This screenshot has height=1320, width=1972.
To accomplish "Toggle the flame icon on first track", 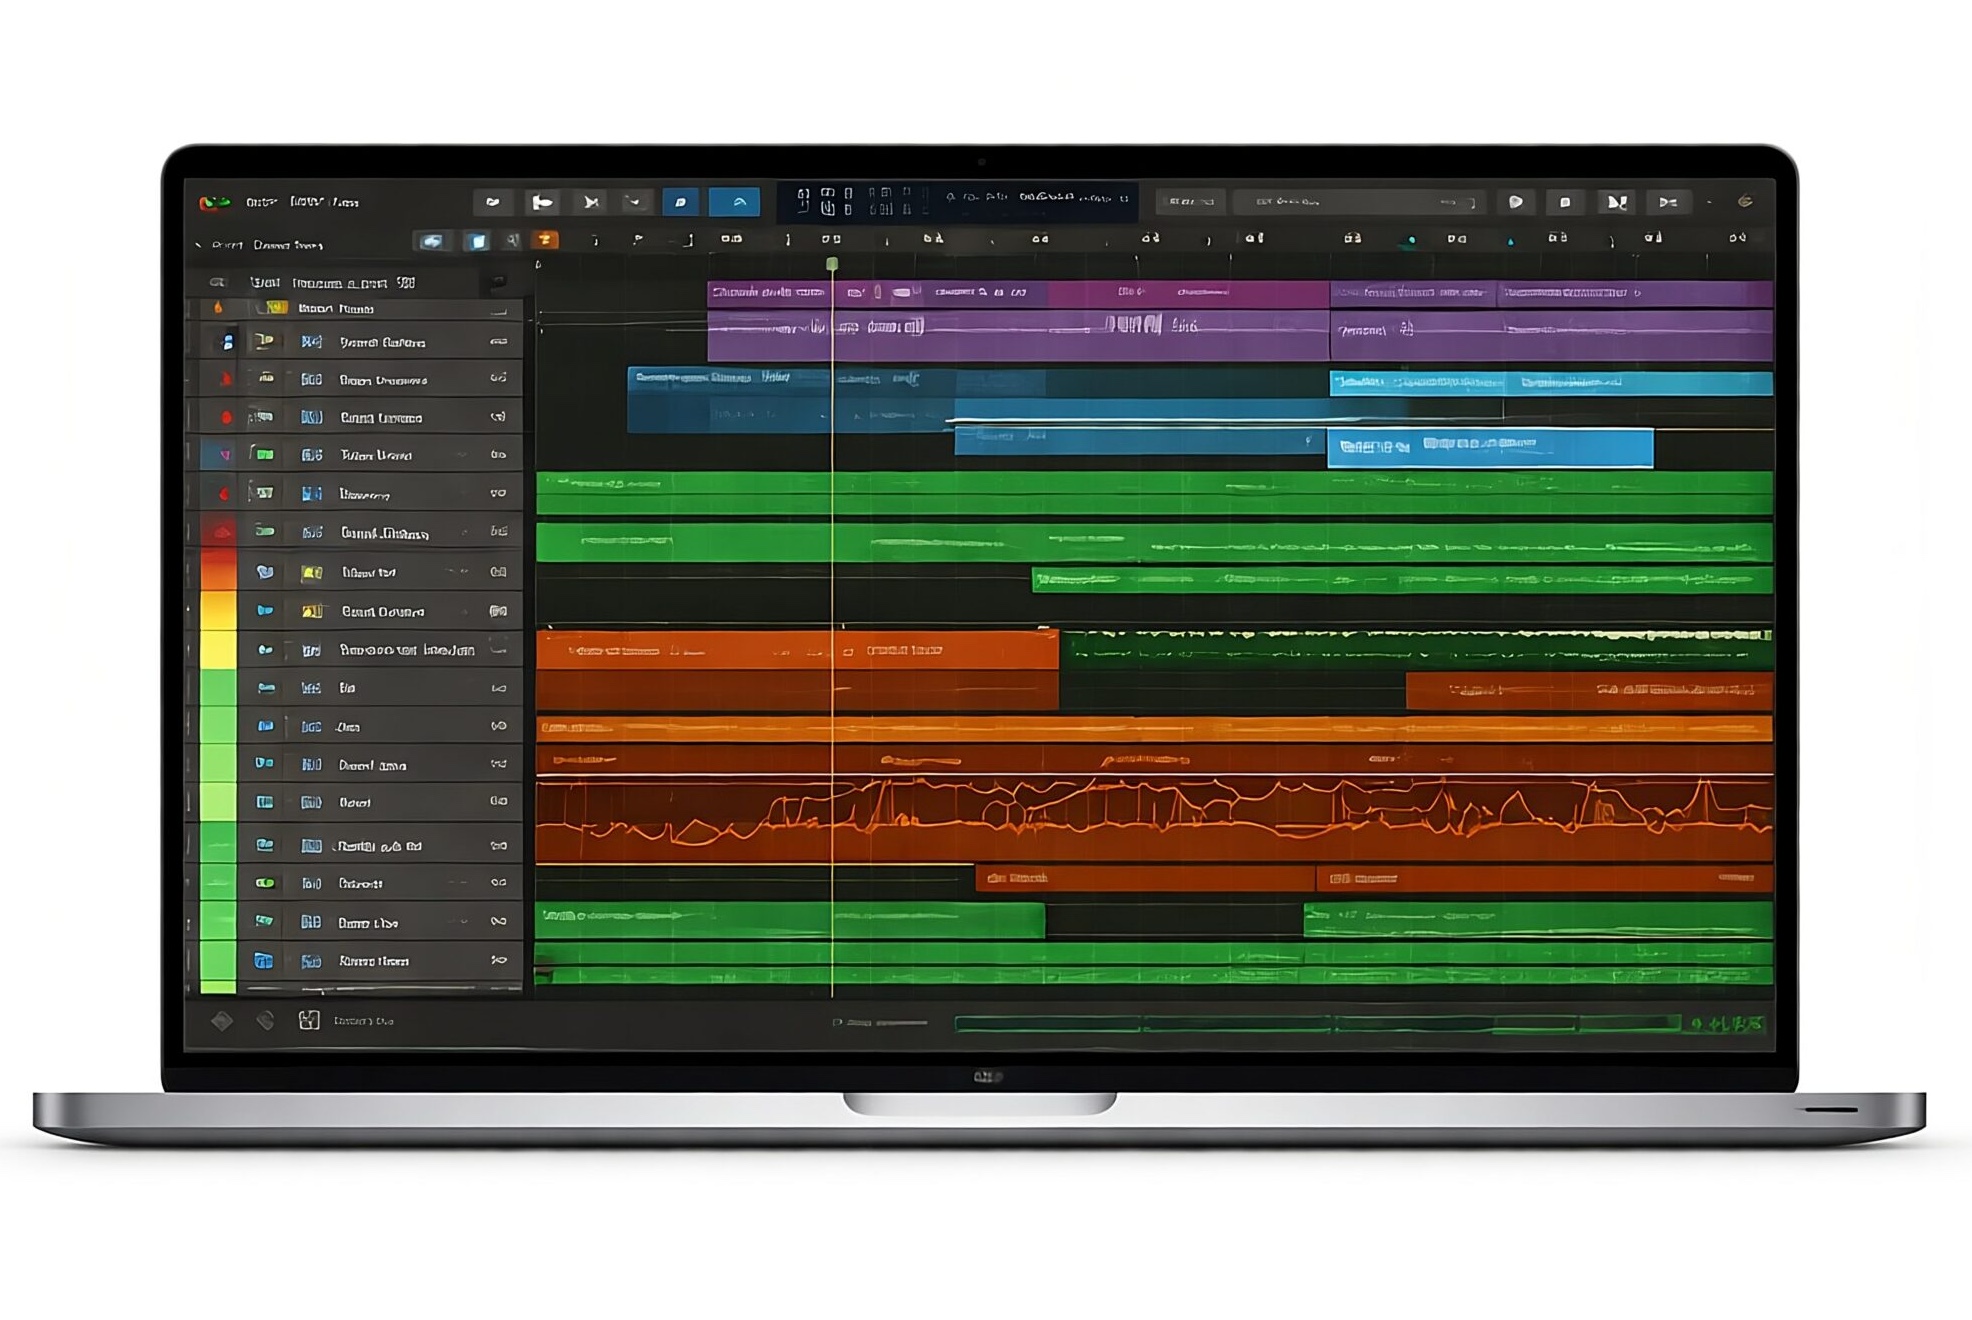I will click(218, 308).
